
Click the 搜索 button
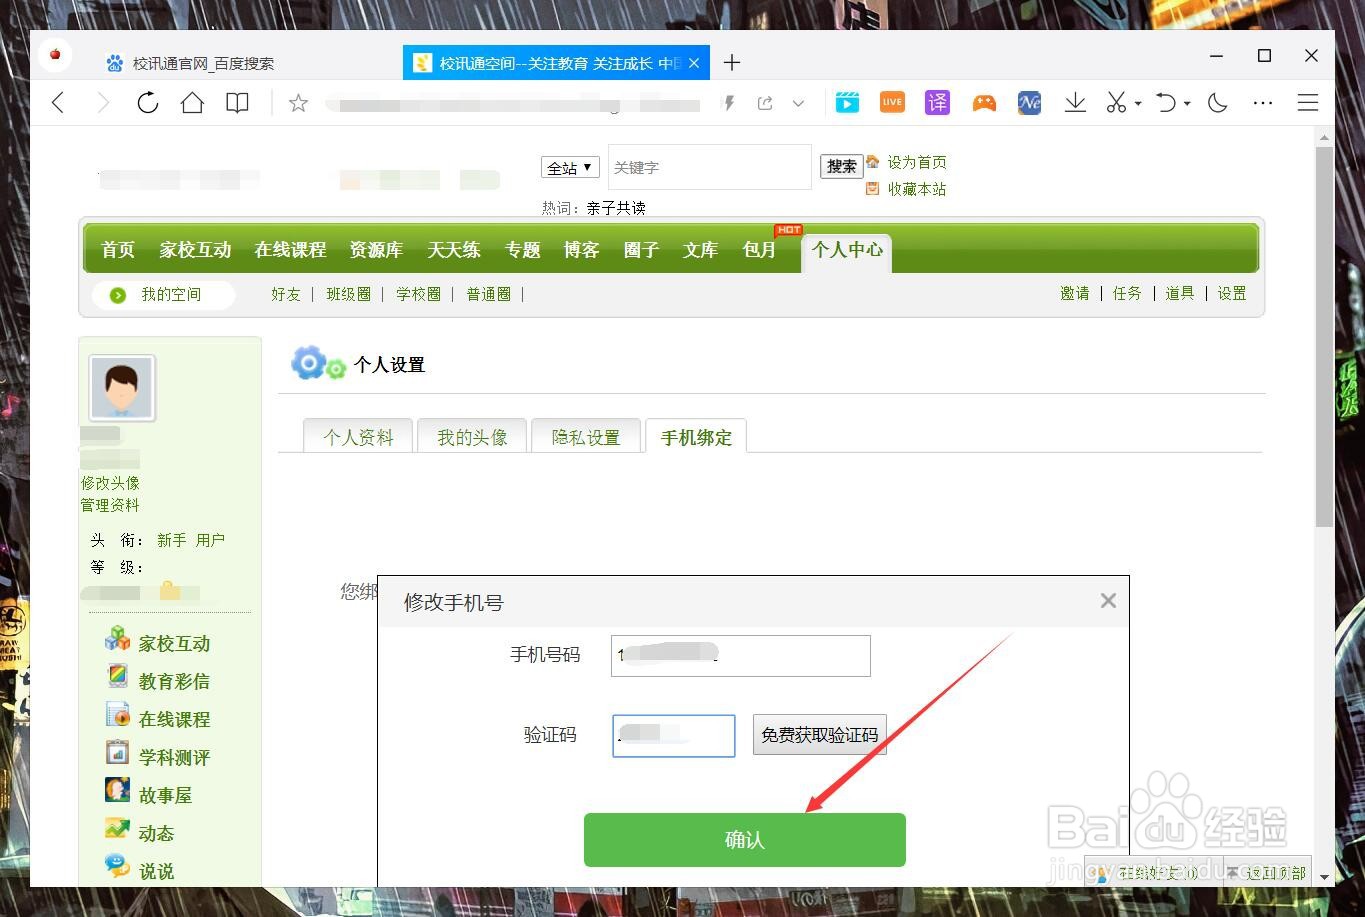(x=841, y=167)
